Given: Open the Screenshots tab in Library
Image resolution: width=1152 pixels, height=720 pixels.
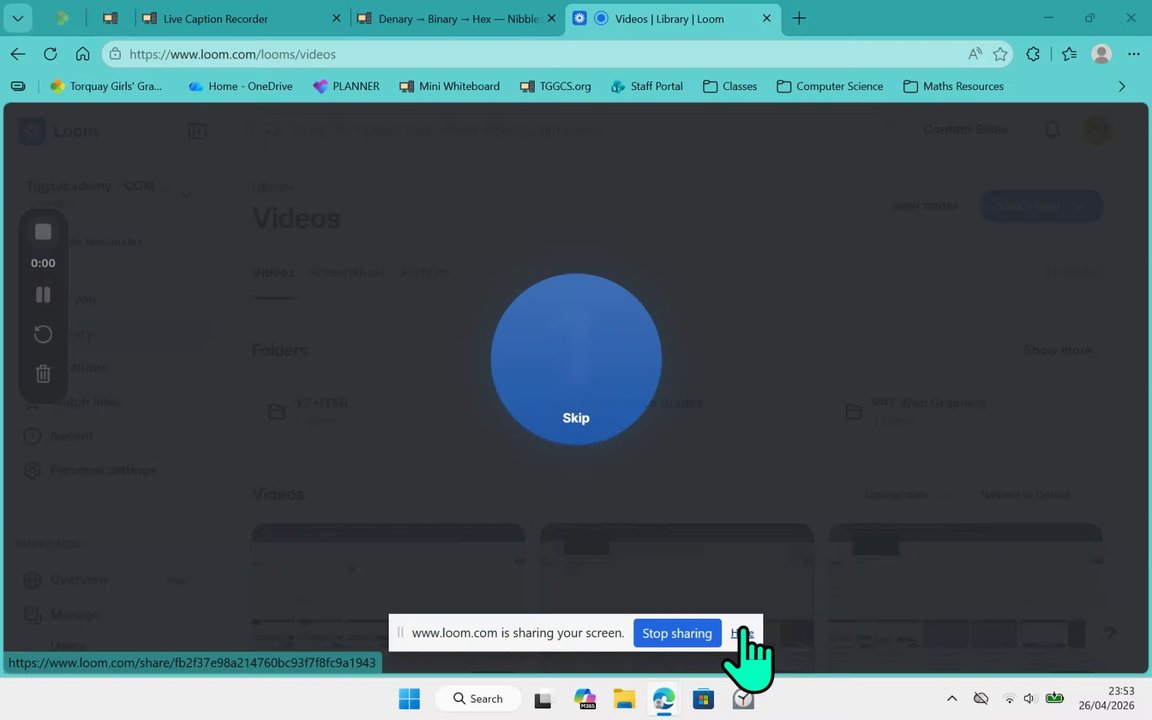Looking at the screenshot, I should coord(346,272).
